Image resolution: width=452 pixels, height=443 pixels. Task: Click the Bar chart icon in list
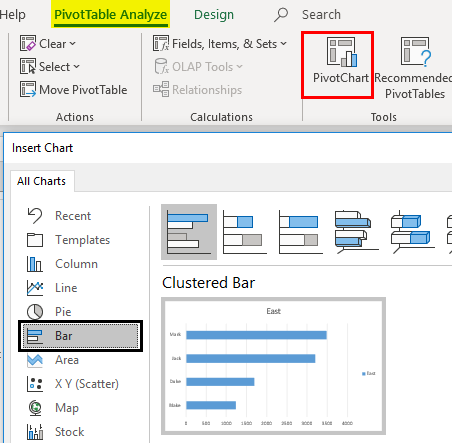[x=35, y=336]
